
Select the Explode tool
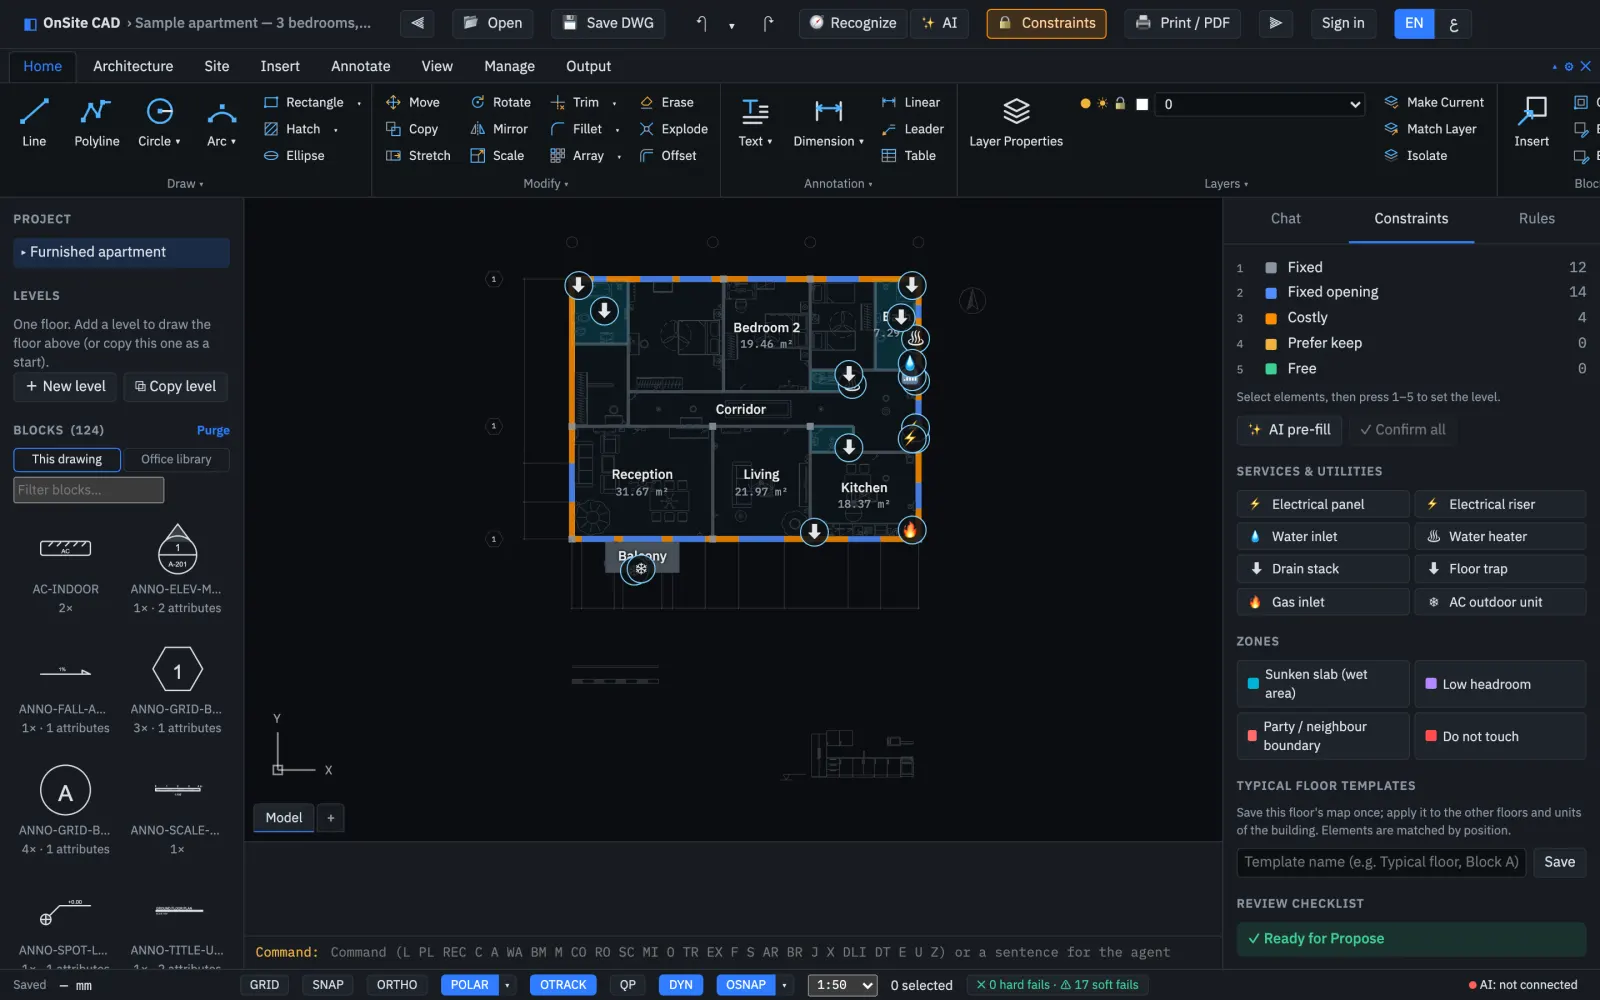tap(673, 129)
